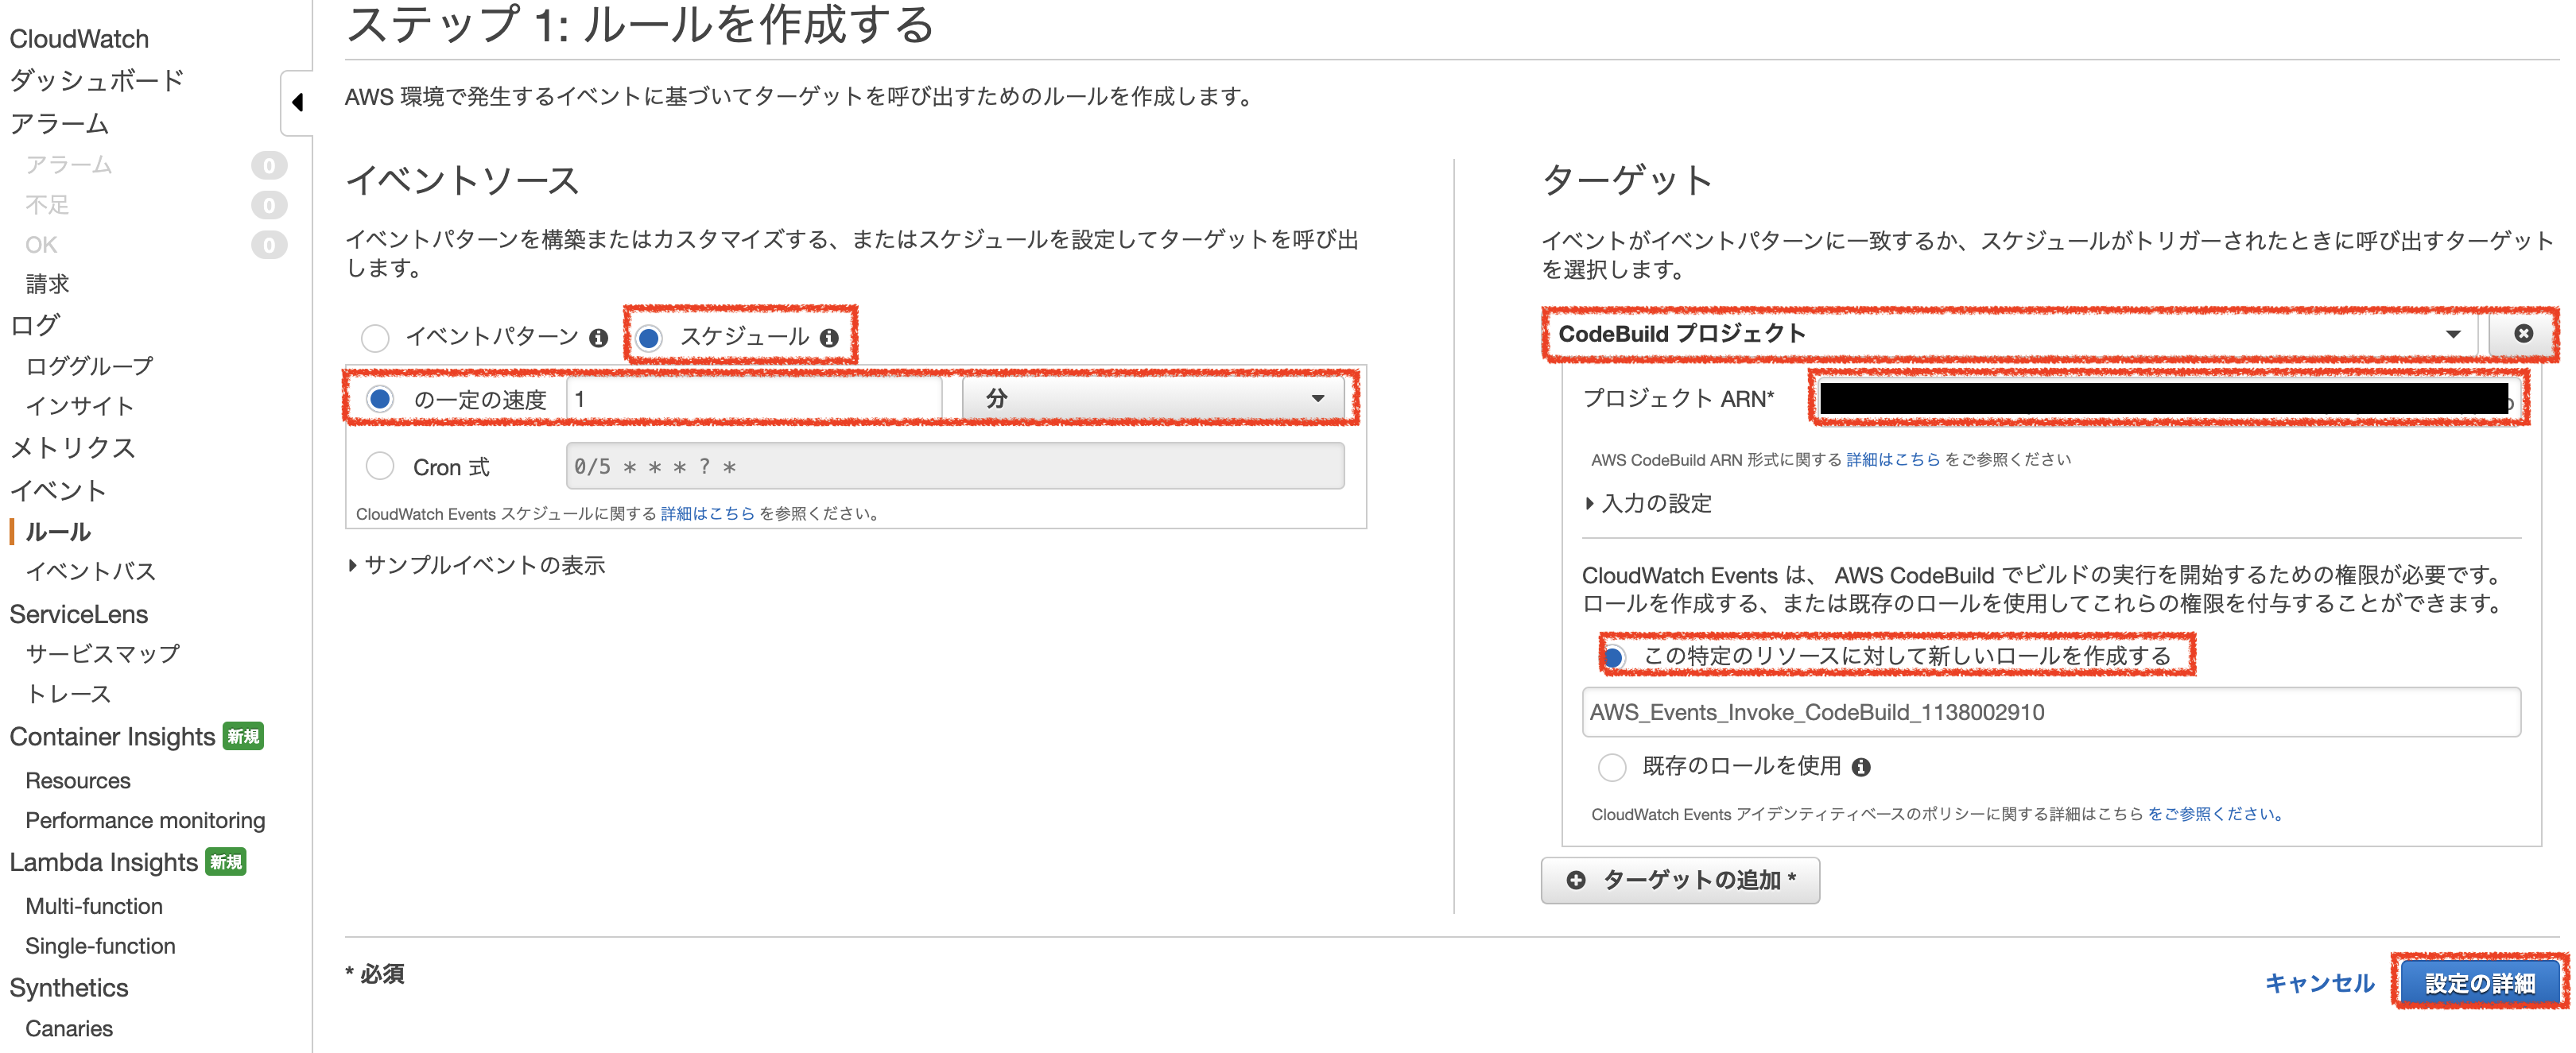Open Multi-function under Lambda Insights
The width and height of the screenshot is (2576, 1053).
[x=94, y=906]
